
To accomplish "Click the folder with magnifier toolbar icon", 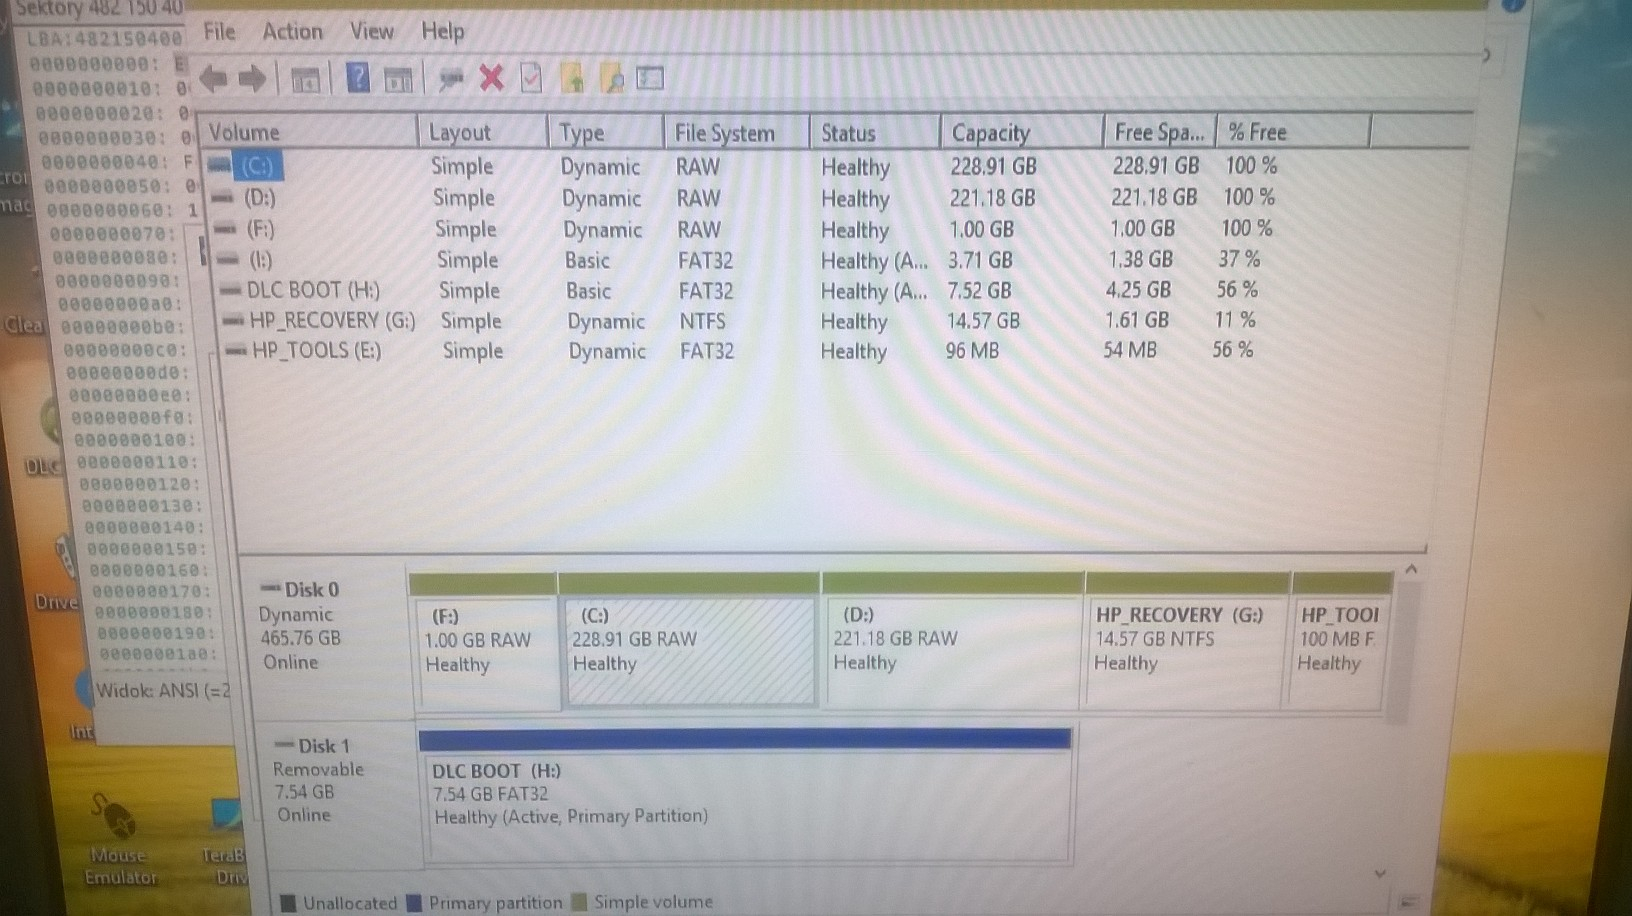I will point(612,77).
